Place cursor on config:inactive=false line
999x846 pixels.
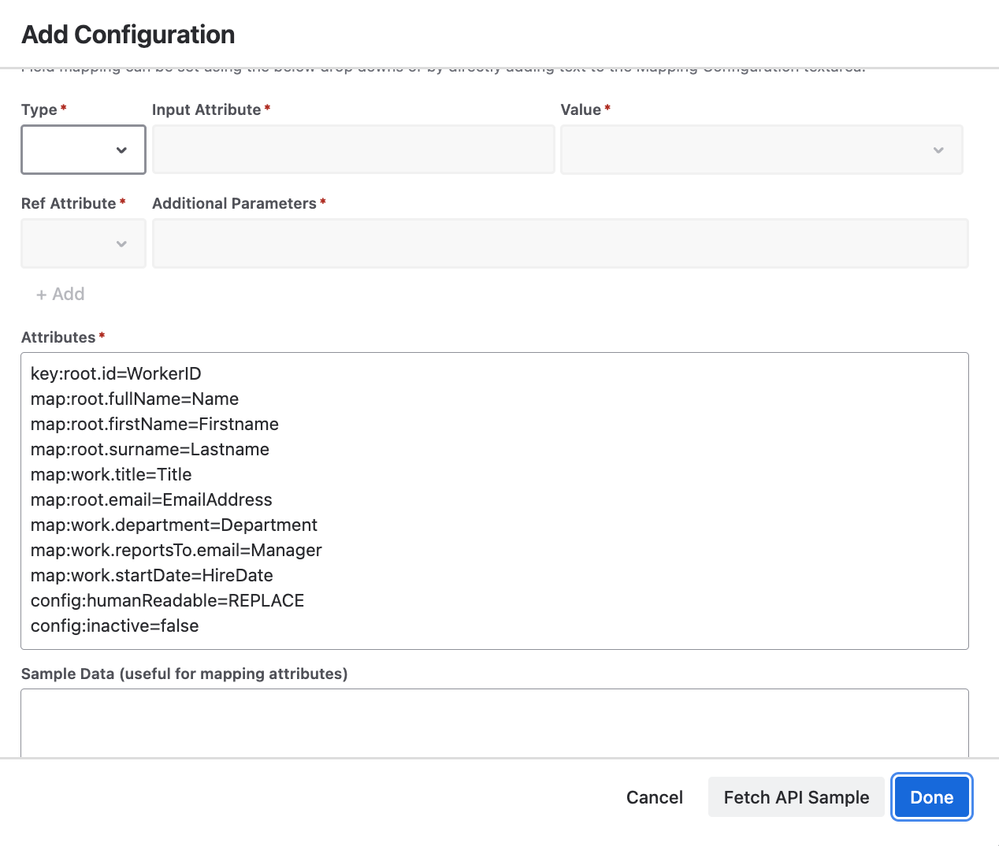pos(115,626)
